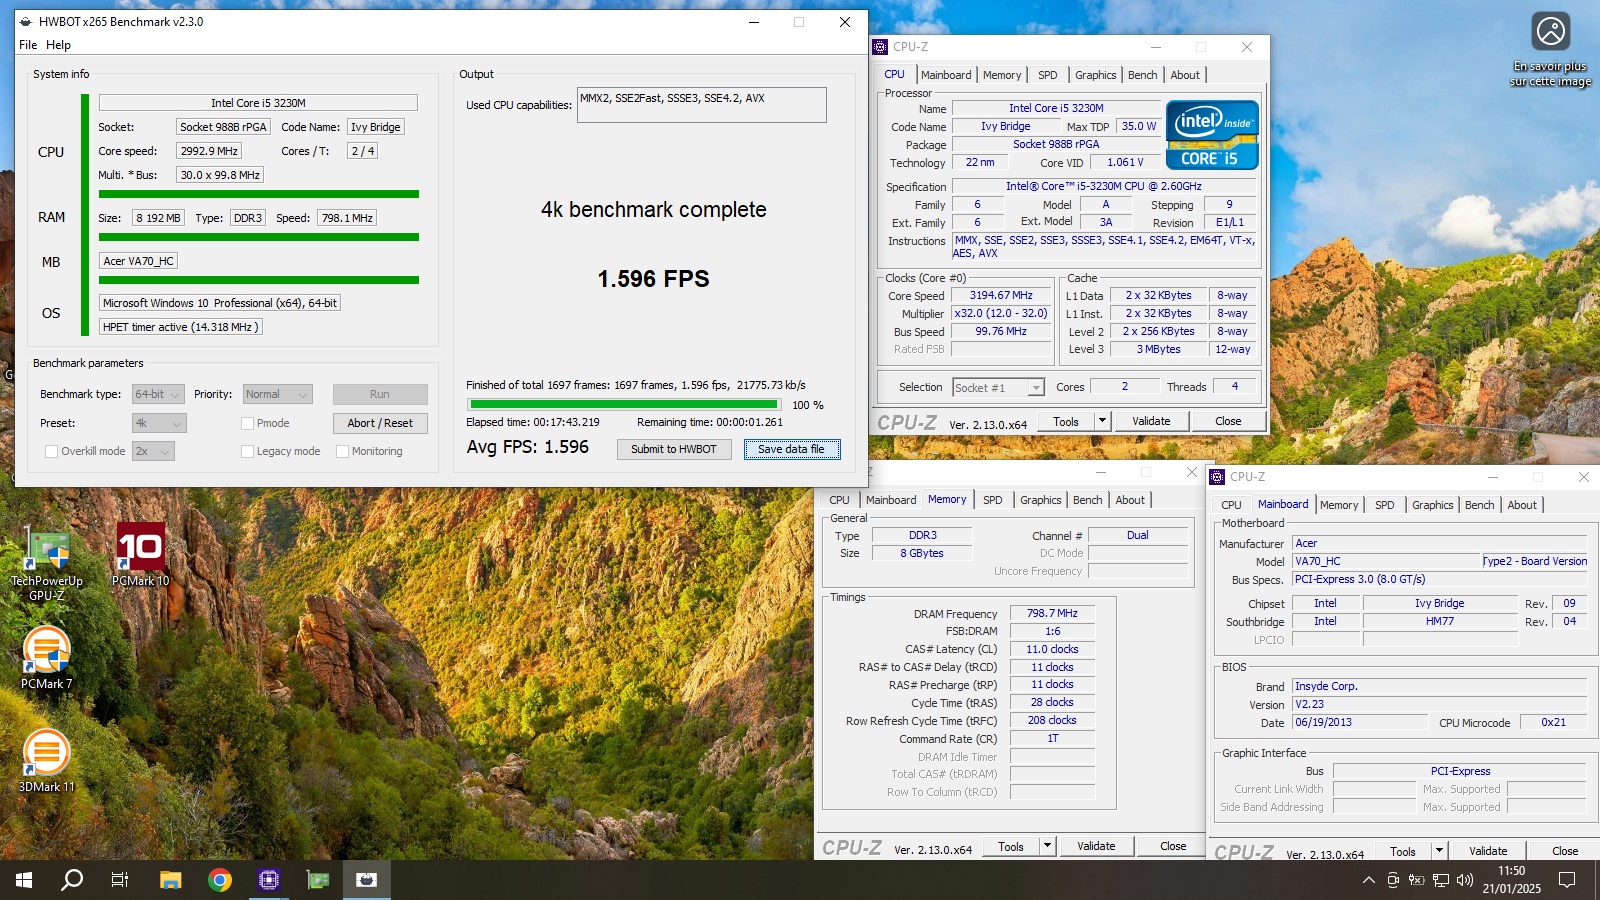1600x900 pixels.
Task: Open Tools dropdown arrow in CPU window
Action: coord(1102,421)
